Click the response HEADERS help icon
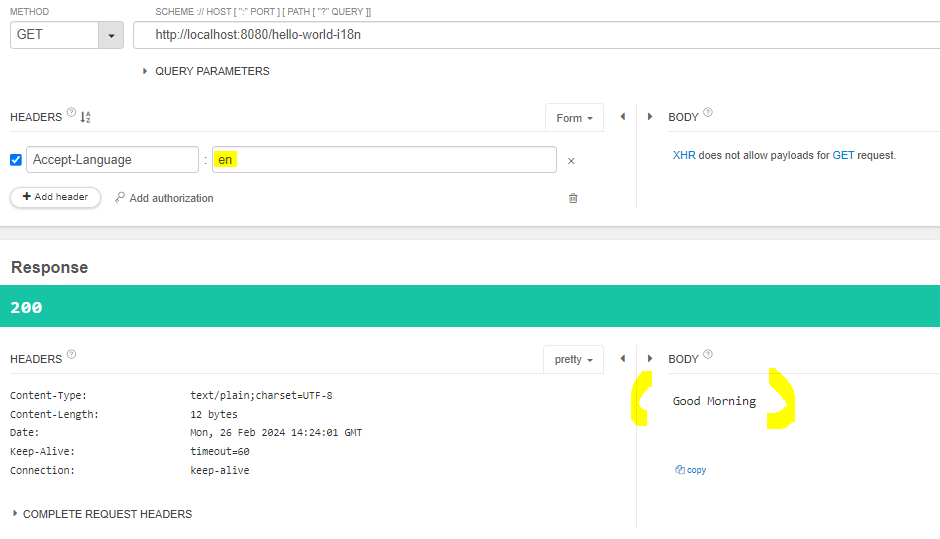The height and width of the screenshot is (539, 940). (x=71, y=354)
